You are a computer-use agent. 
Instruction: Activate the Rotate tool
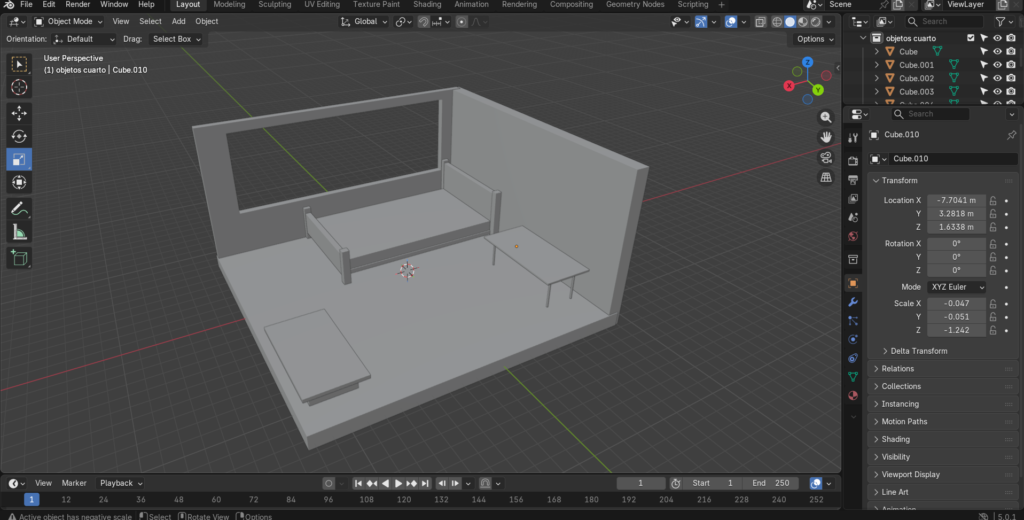(x=19, y=136)
